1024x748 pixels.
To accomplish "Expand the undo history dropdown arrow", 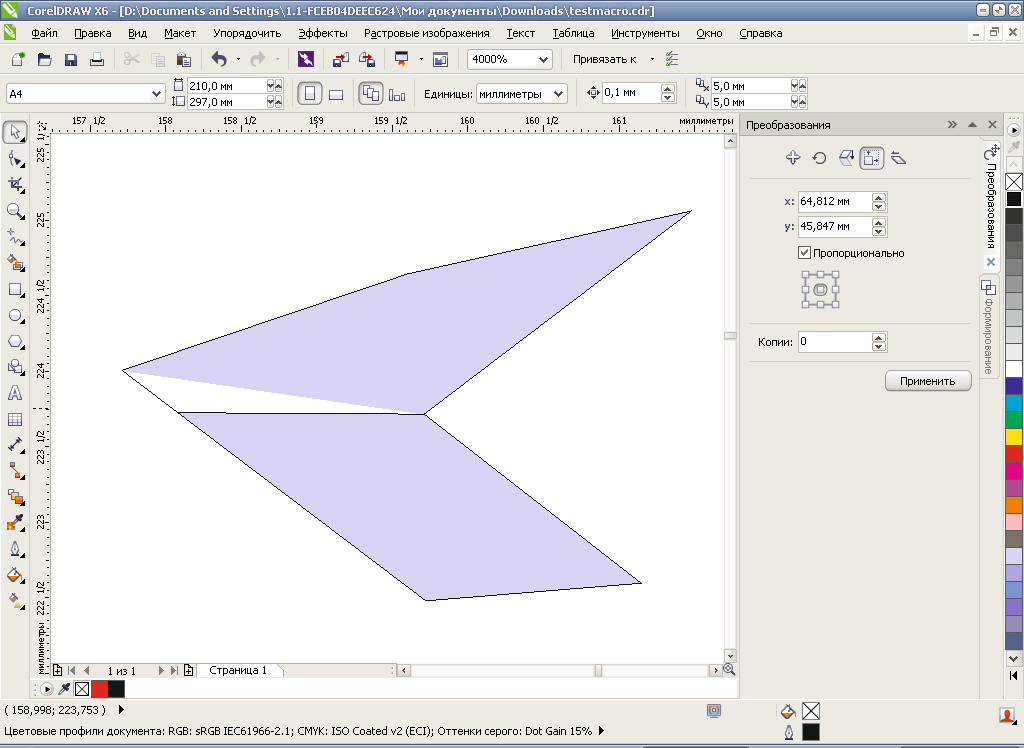I will [238, 59].
